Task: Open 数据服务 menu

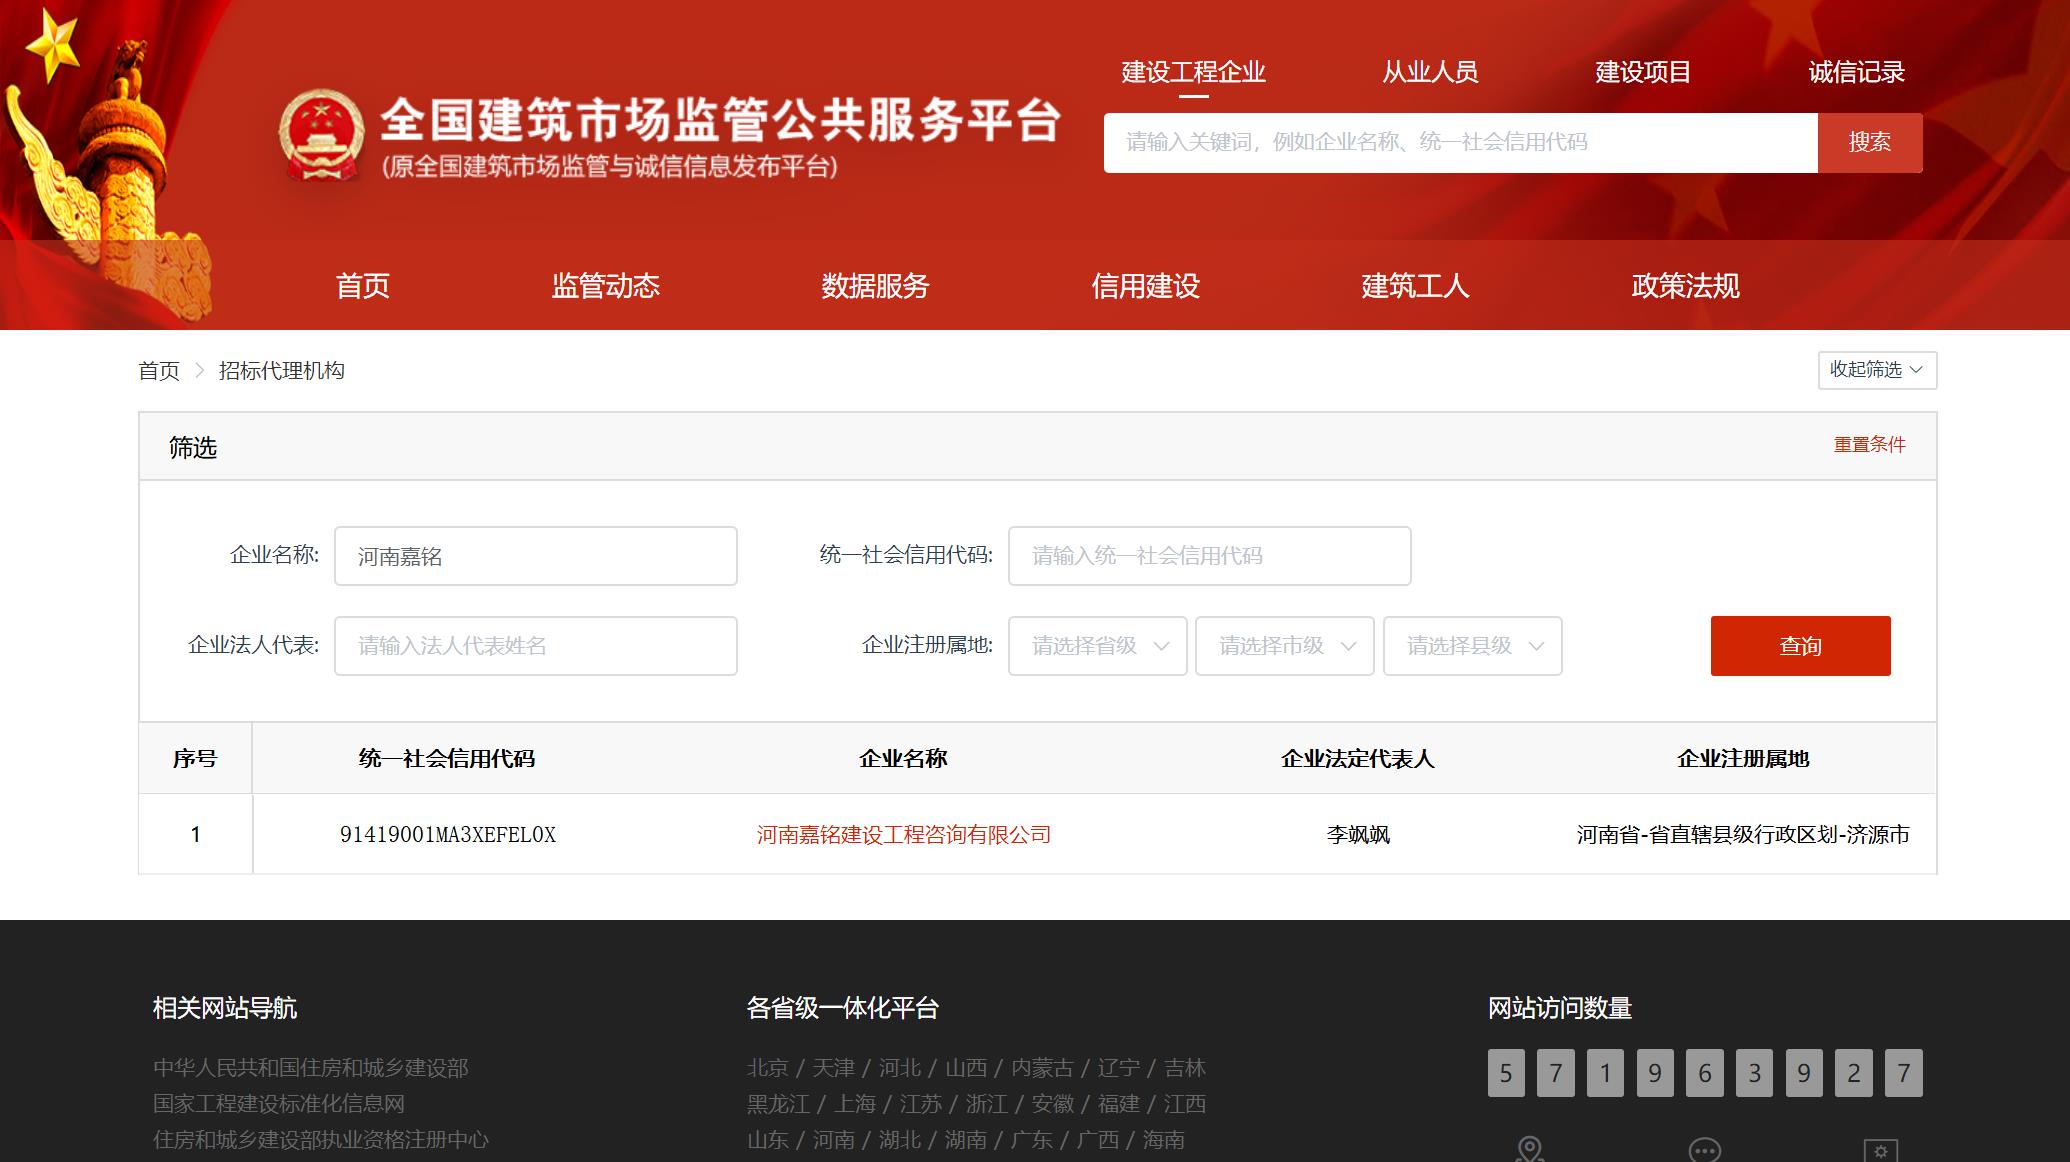Action: click(876, 286)
